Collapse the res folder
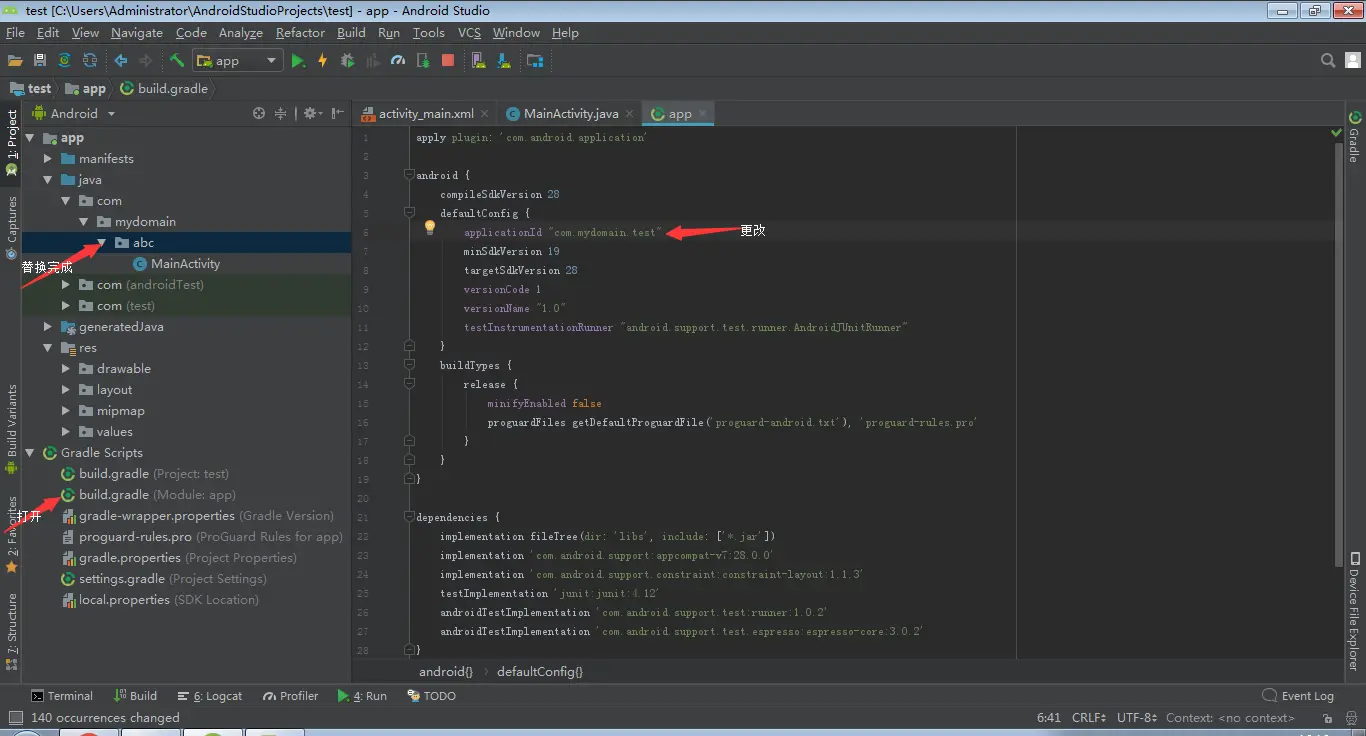The height and width of the screenshot is (736, 1366). point(48,348)
